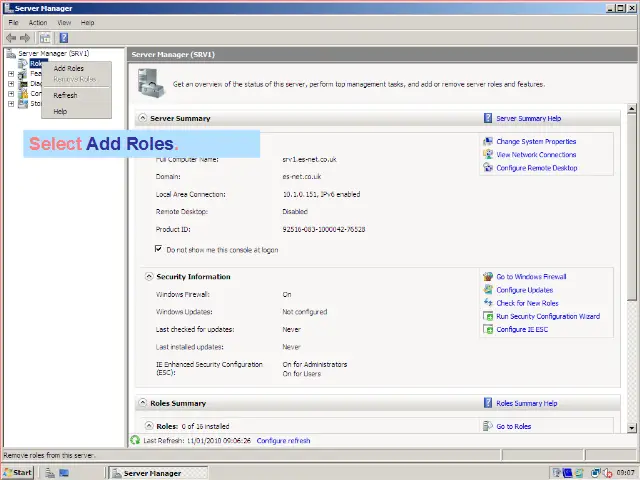The width and height of the screenshot is (640, 480).
Task: Expand the Storage tree node
Action: (x=11, y=104)
